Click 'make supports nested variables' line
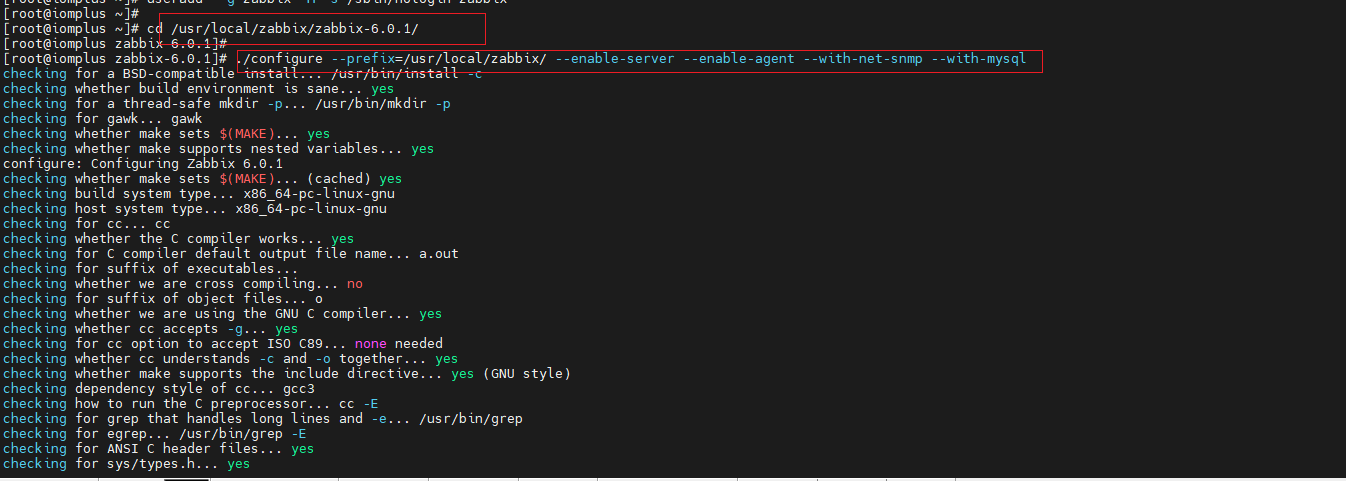Screen dimensions: 1346x481 click(x=219, y=149)
